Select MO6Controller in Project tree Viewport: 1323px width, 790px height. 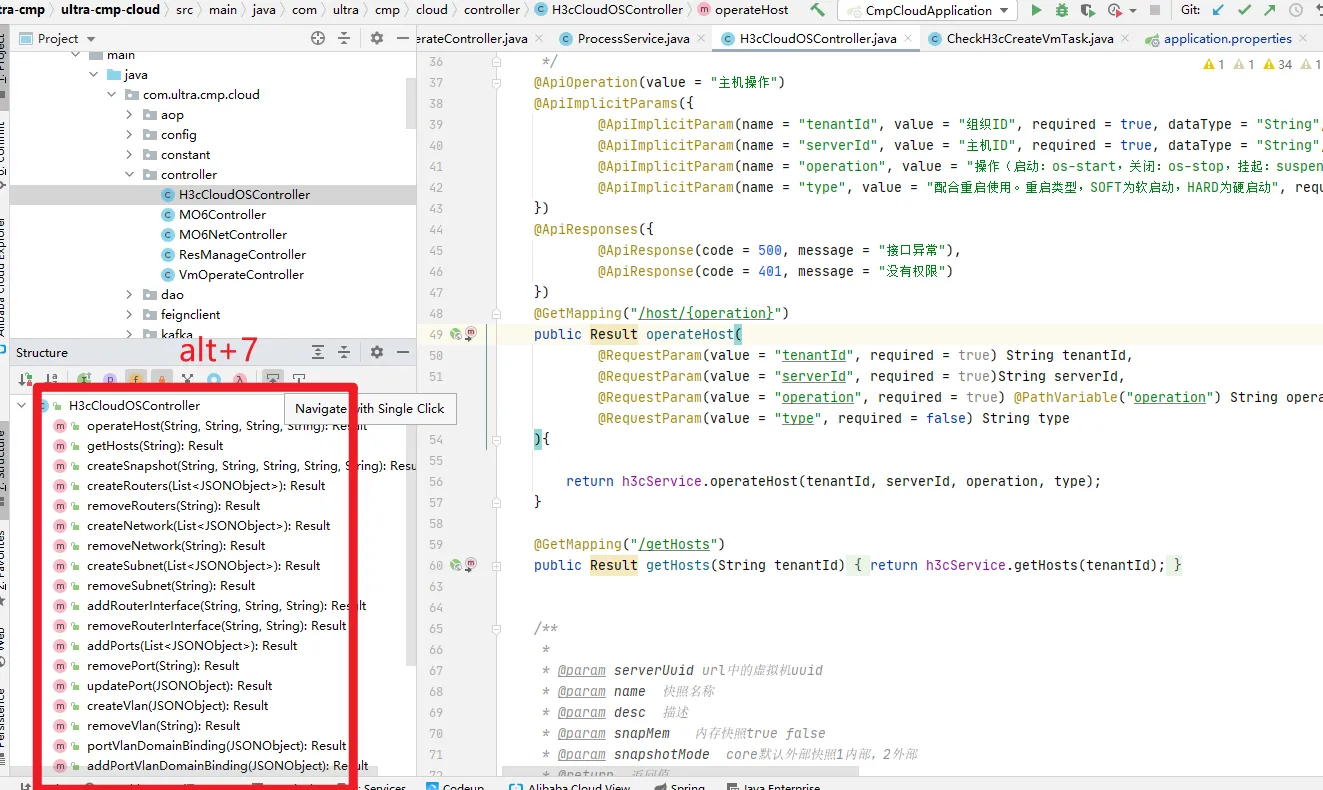click(222, 215)
